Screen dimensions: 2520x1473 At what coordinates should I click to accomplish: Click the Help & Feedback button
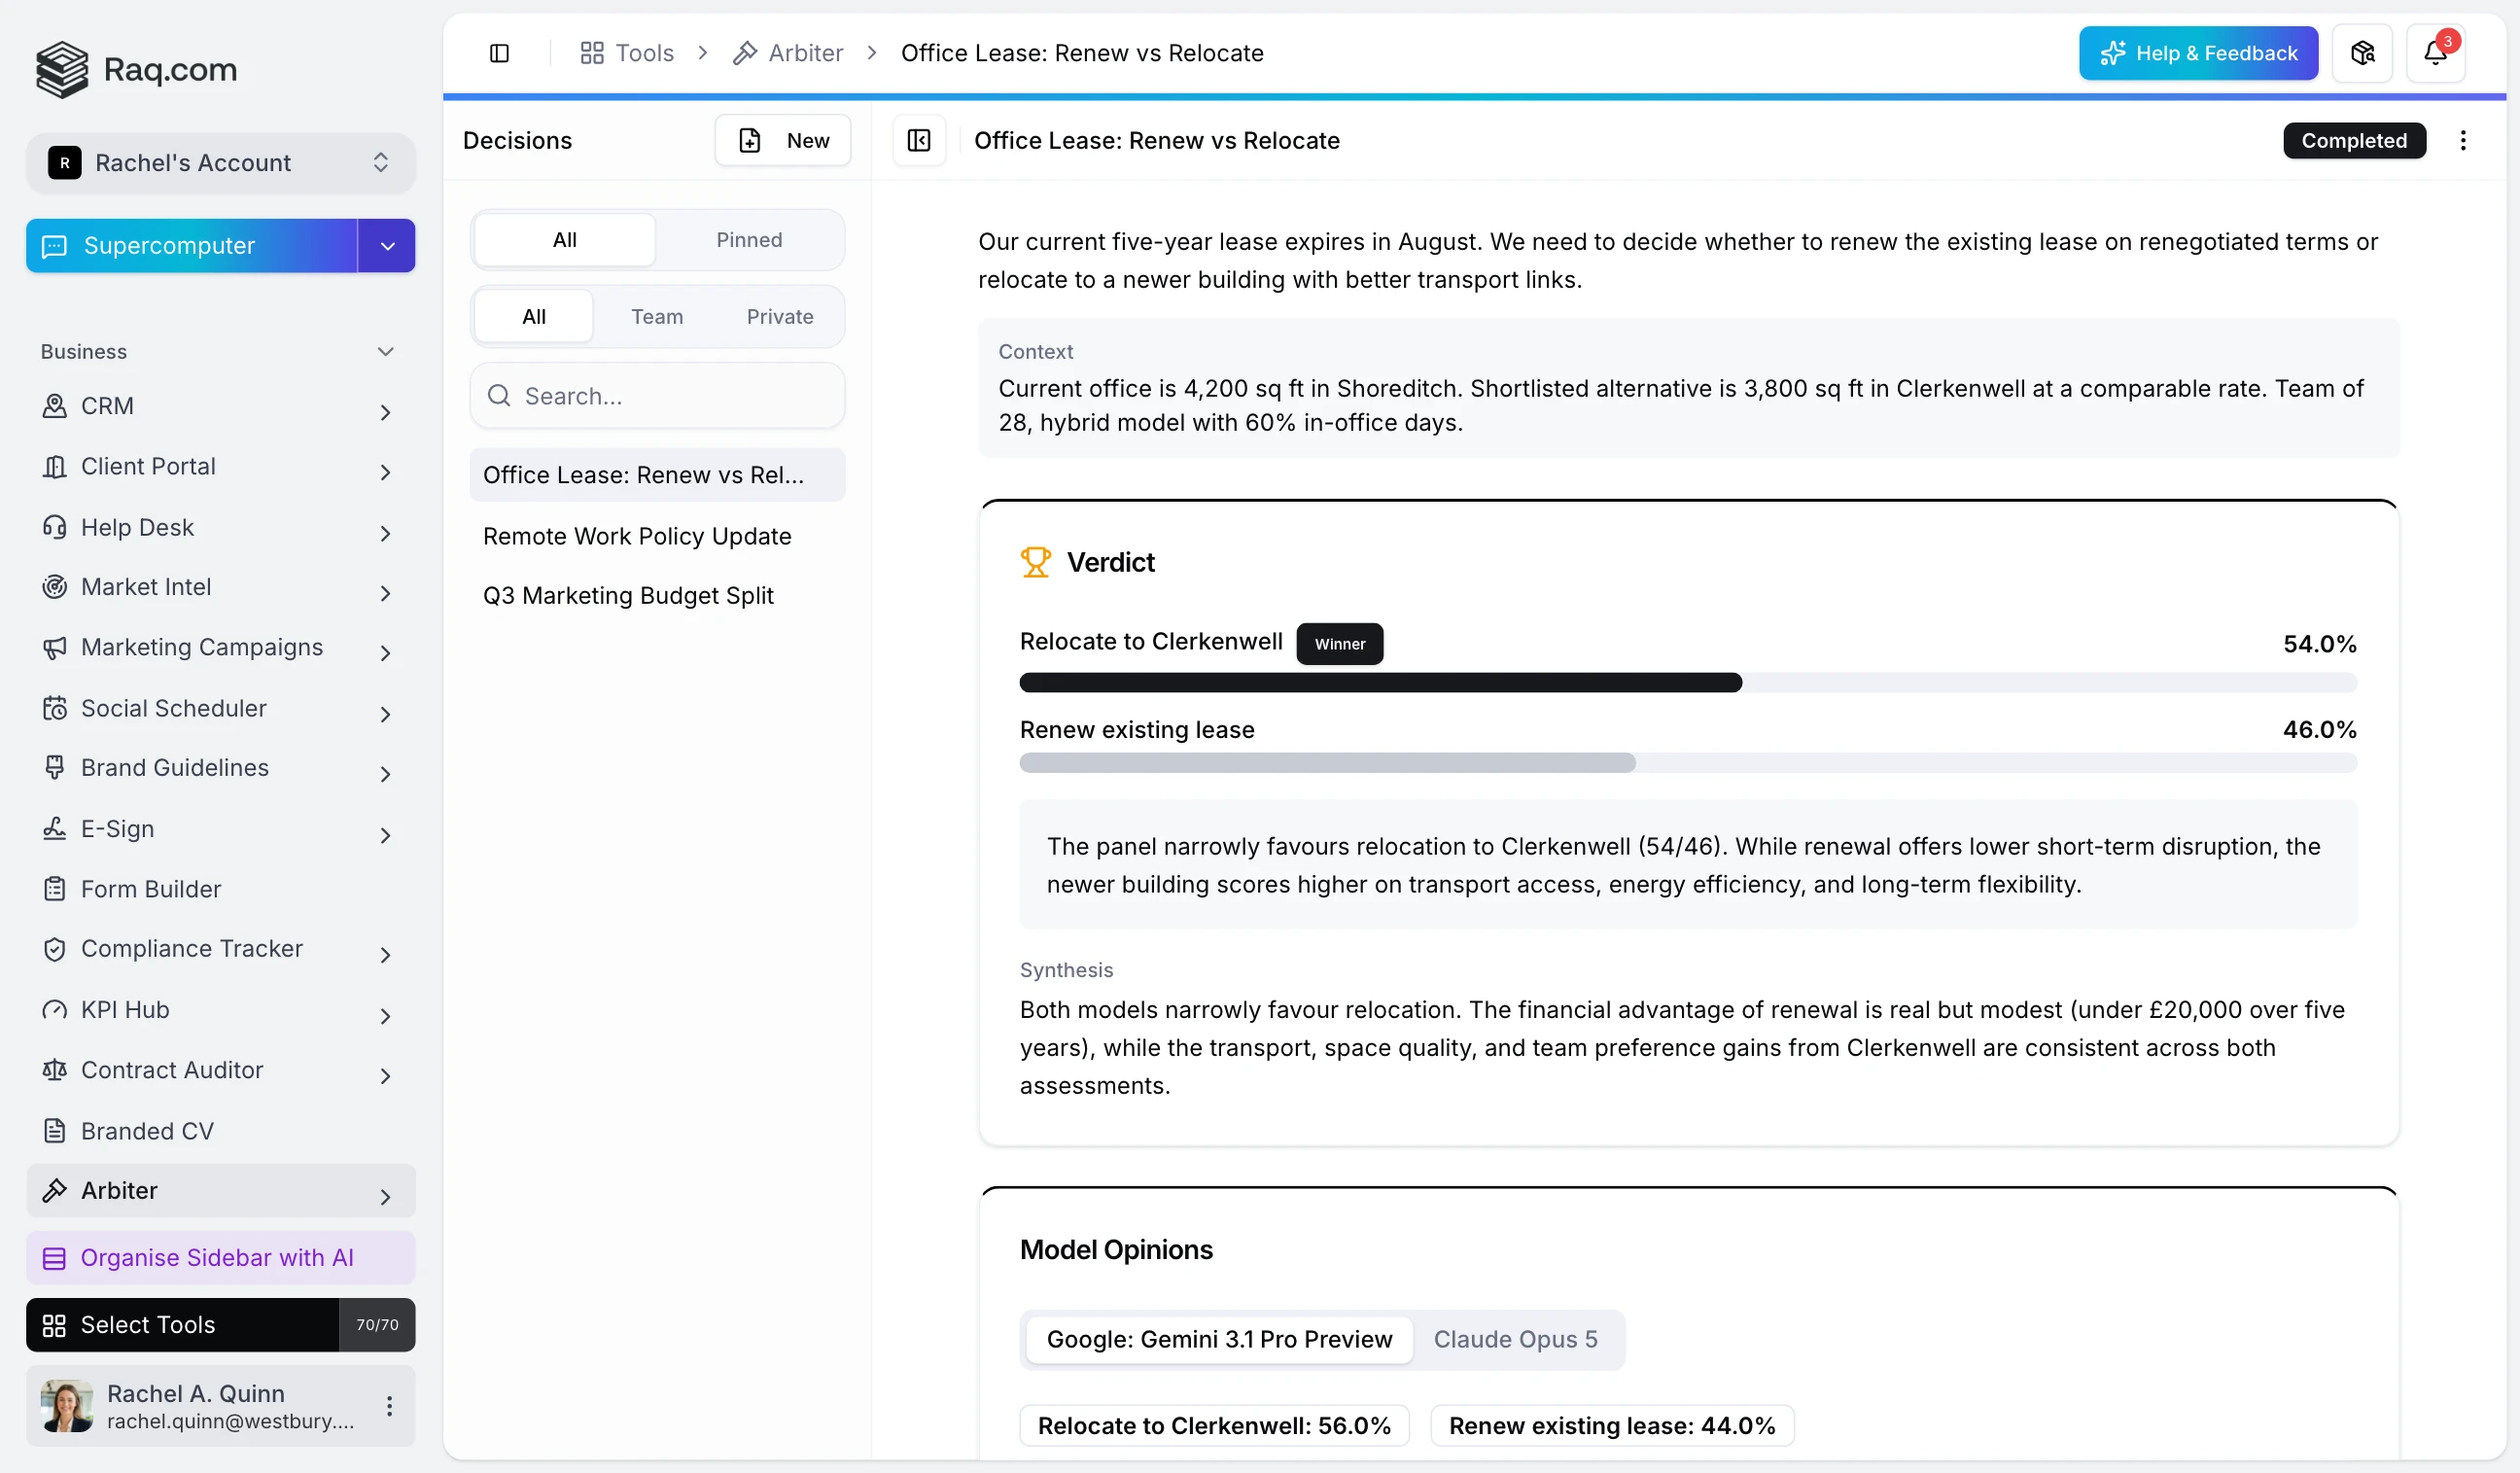coord(2198,53)
